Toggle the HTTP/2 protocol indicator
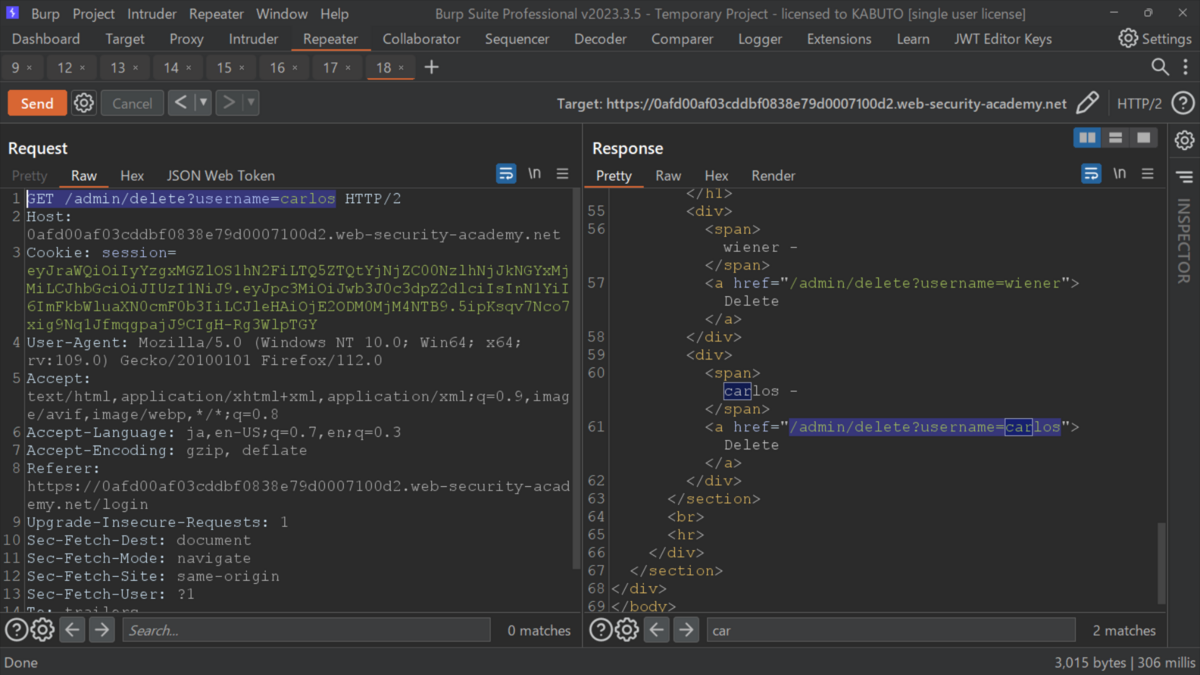The image size is (1200, 675). [x=1139, y=103]
